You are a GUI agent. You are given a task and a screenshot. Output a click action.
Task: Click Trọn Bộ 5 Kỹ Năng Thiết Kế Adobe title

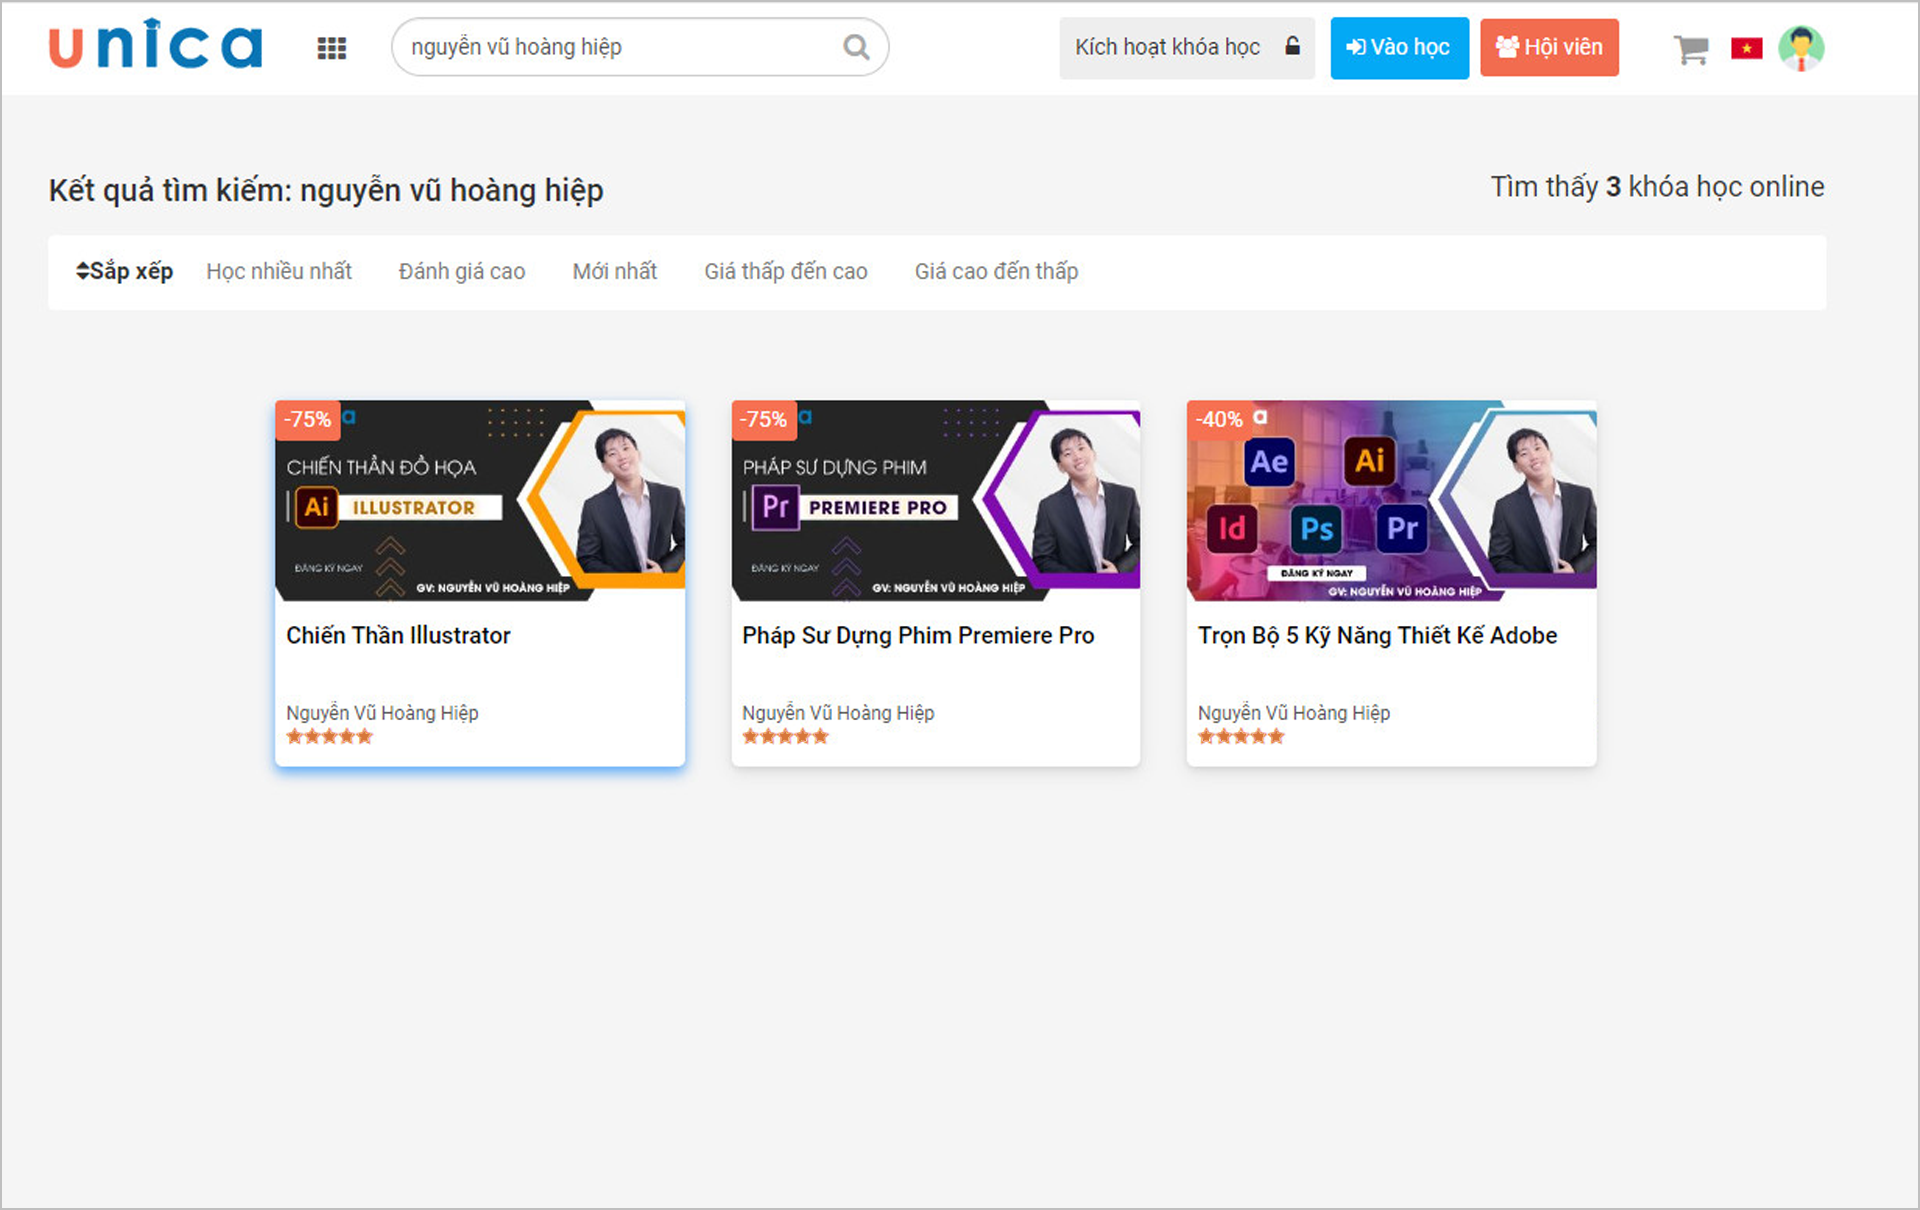pyautogui.click(x=1377, y=635)
